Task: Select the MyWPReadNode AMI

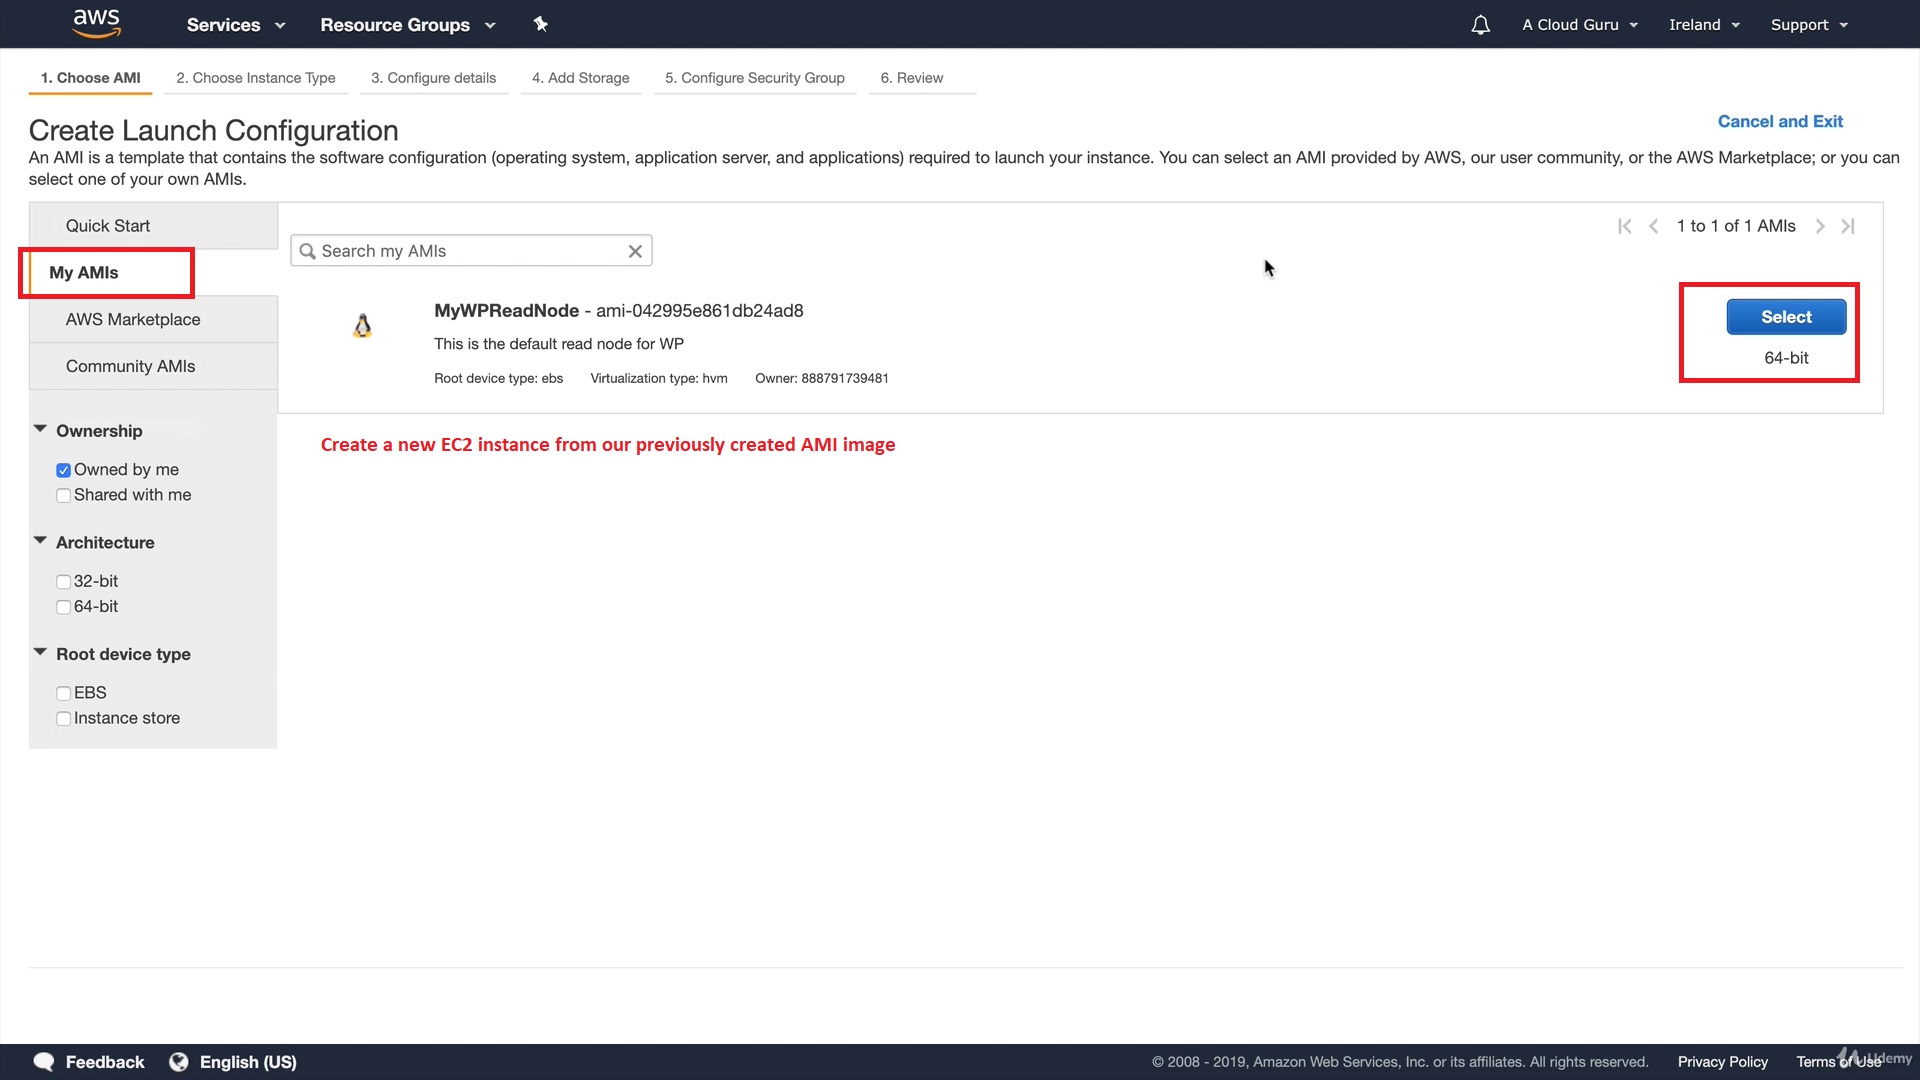Action: pos(1786,317)
